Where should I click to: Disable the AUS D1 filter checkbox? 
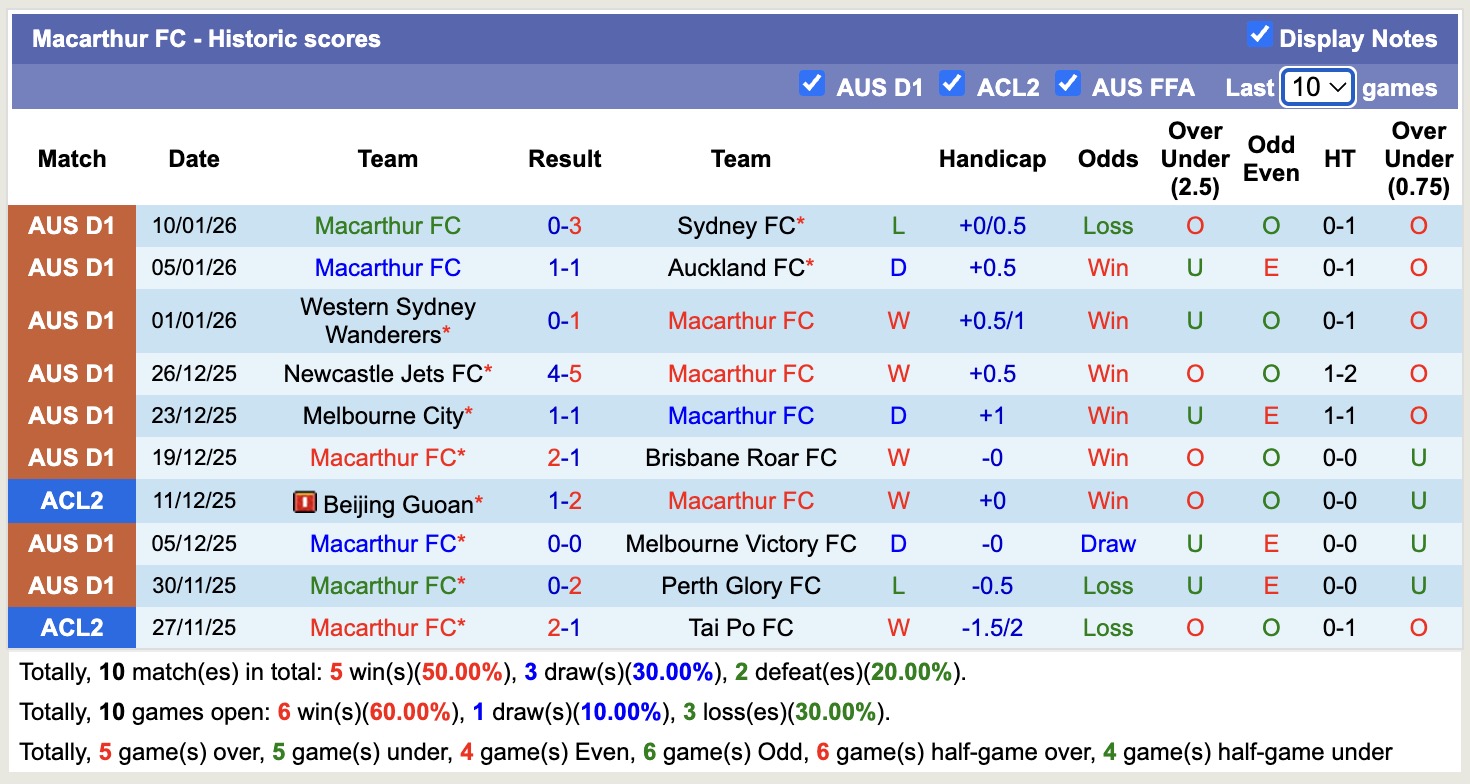pos(812,85)
